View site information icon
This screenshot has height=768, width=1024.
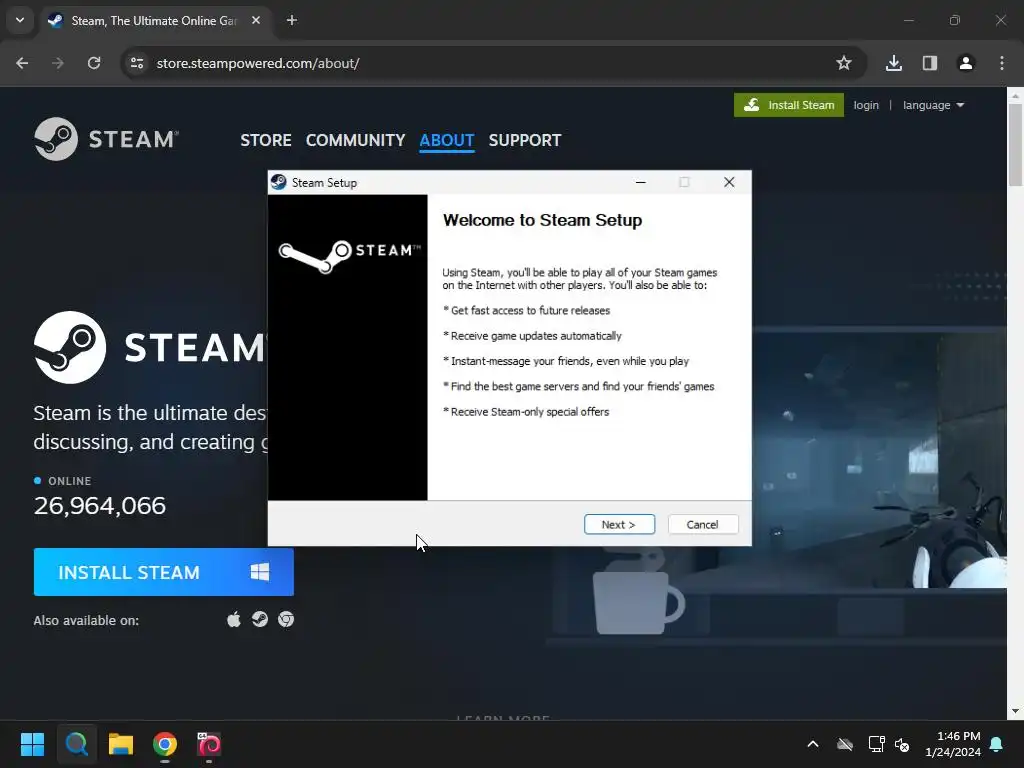pyautogui.click(x=136, y=63)
